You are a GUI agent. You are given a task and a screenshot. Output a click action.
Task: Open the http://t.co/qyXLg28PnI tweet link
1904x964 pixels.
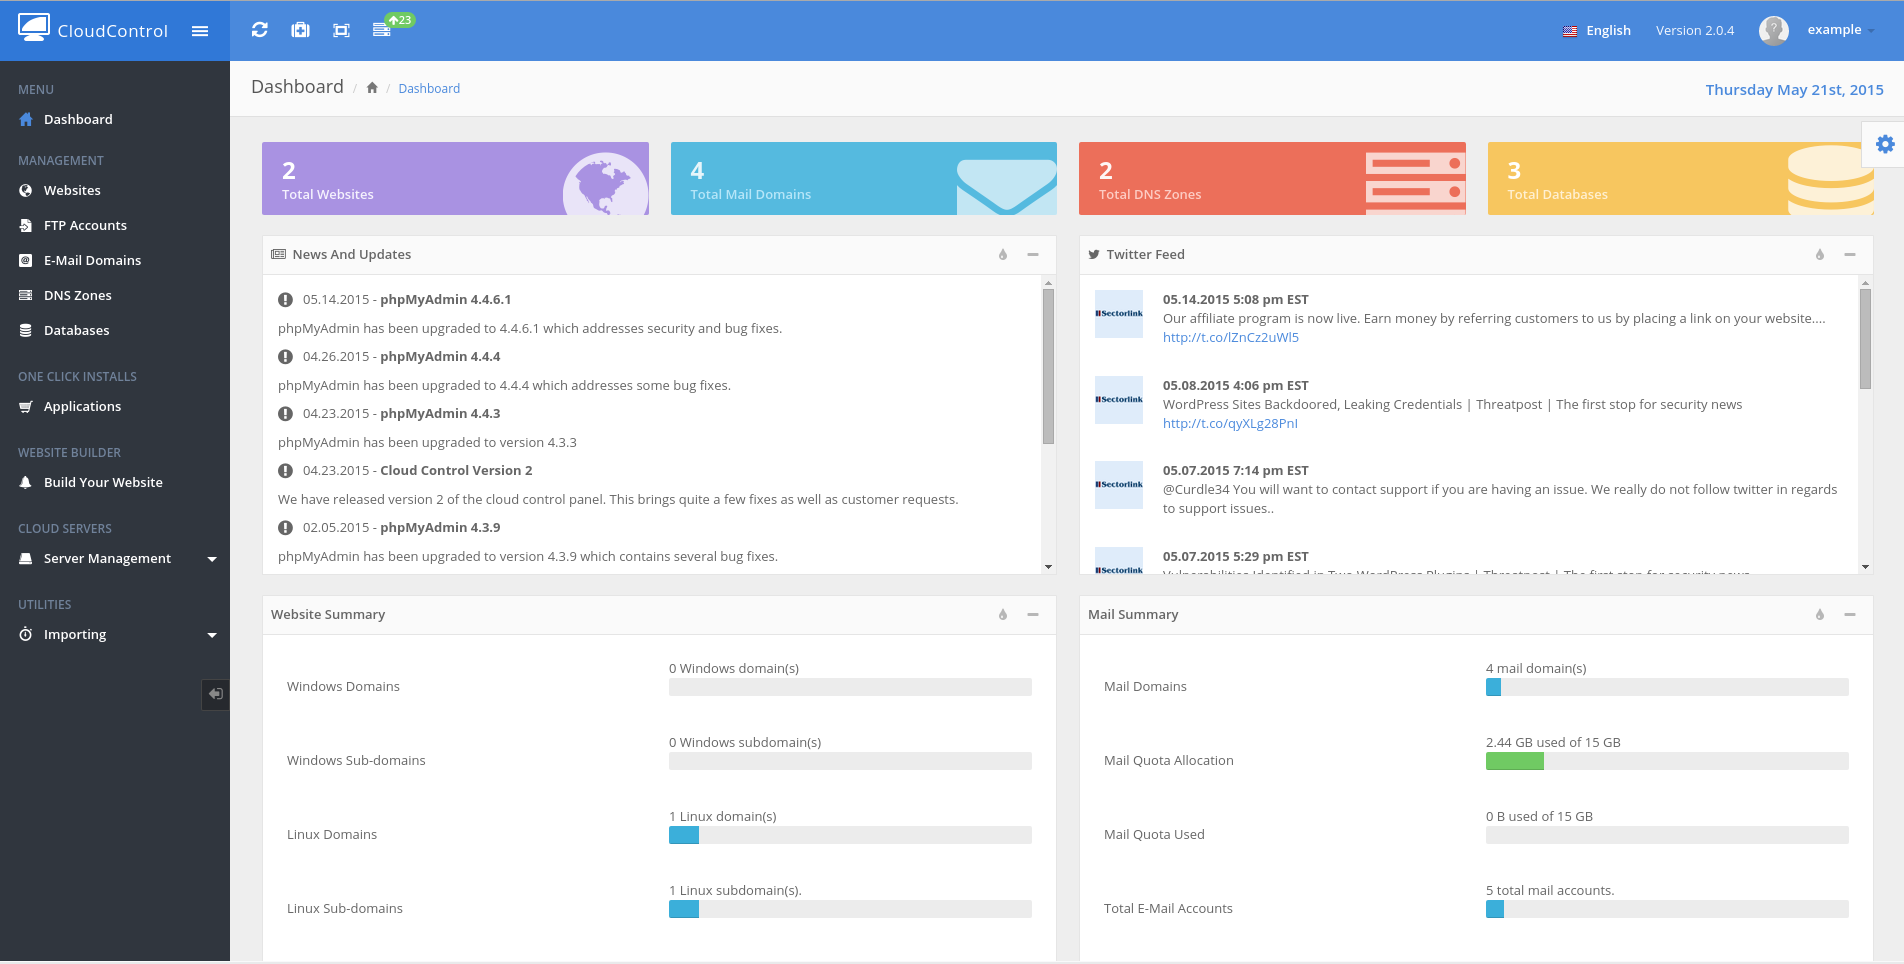[x=1230, y=424]
